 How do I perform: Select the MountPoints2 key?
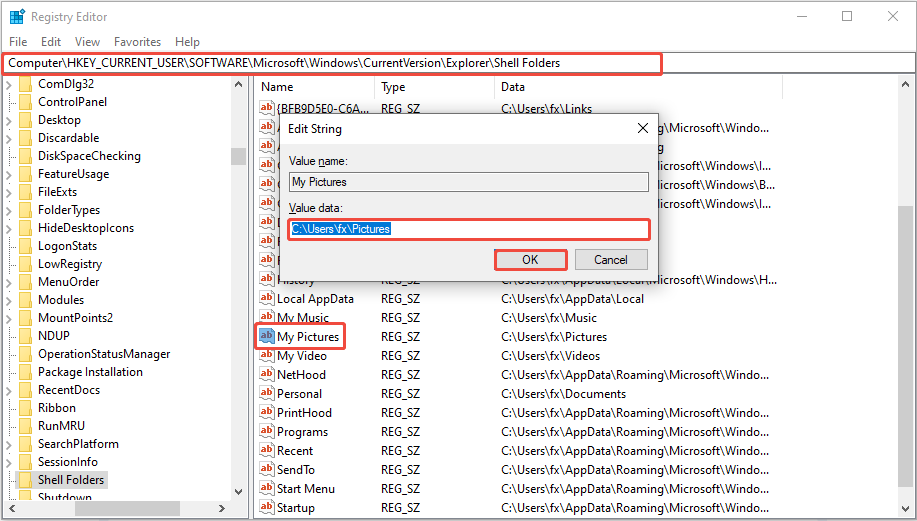click(x=75, y=318)
